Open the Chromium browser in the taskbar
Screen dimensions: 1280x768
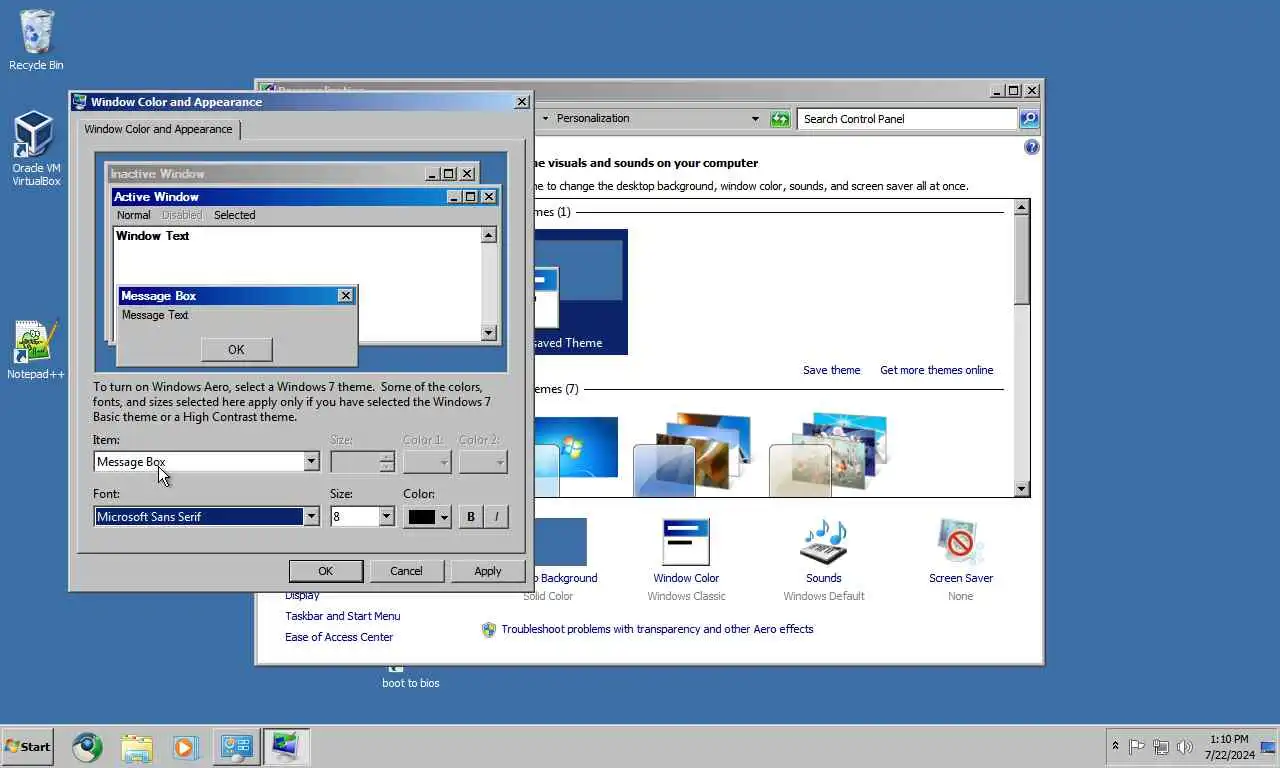coord(87,747)
